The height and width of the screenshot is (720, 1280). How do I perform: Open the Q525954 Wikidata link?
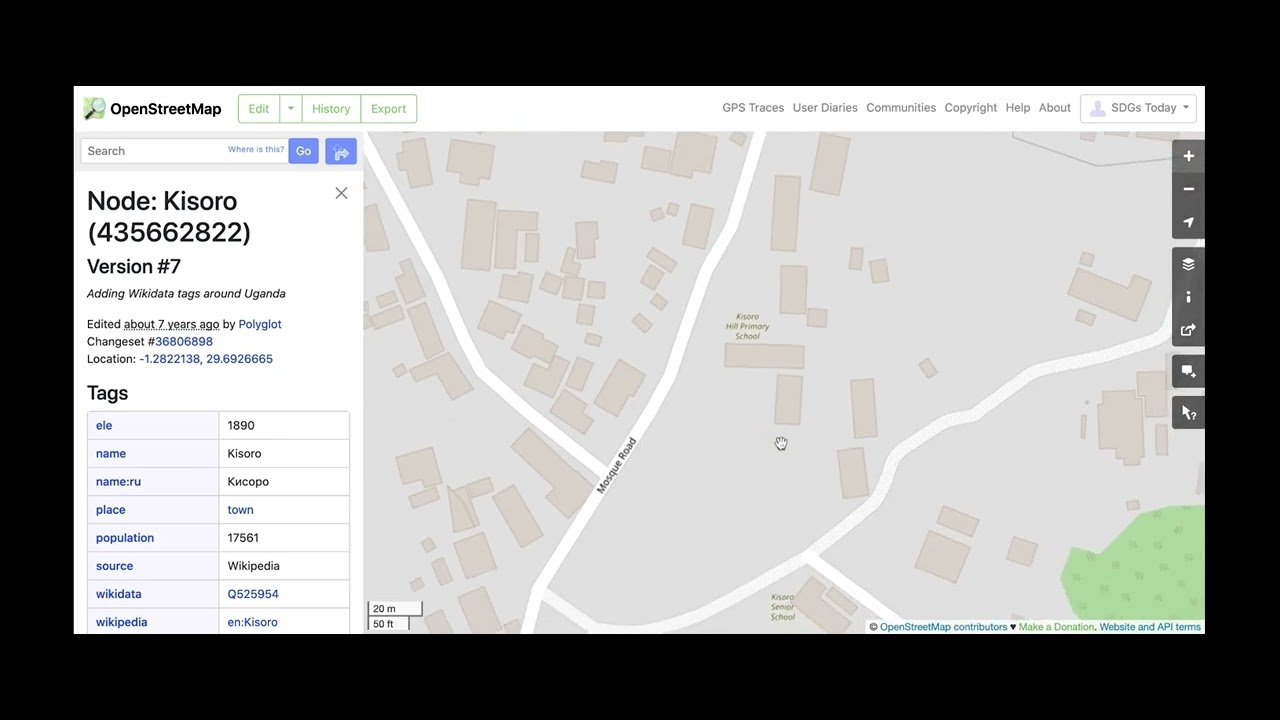click(x=253, y=594)
